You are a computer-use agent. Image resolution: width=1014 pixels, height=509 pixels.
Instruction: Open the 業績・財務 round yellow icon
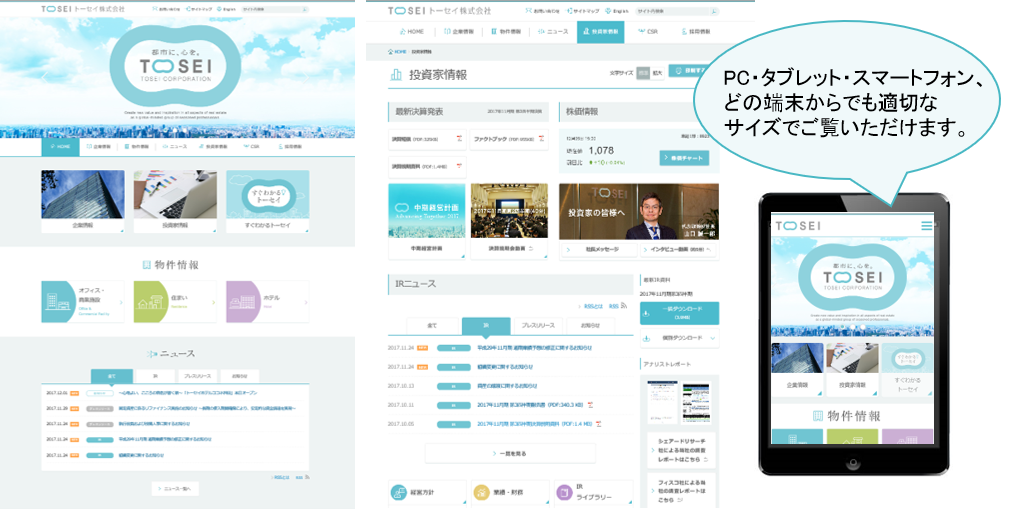tap(482, 493)
